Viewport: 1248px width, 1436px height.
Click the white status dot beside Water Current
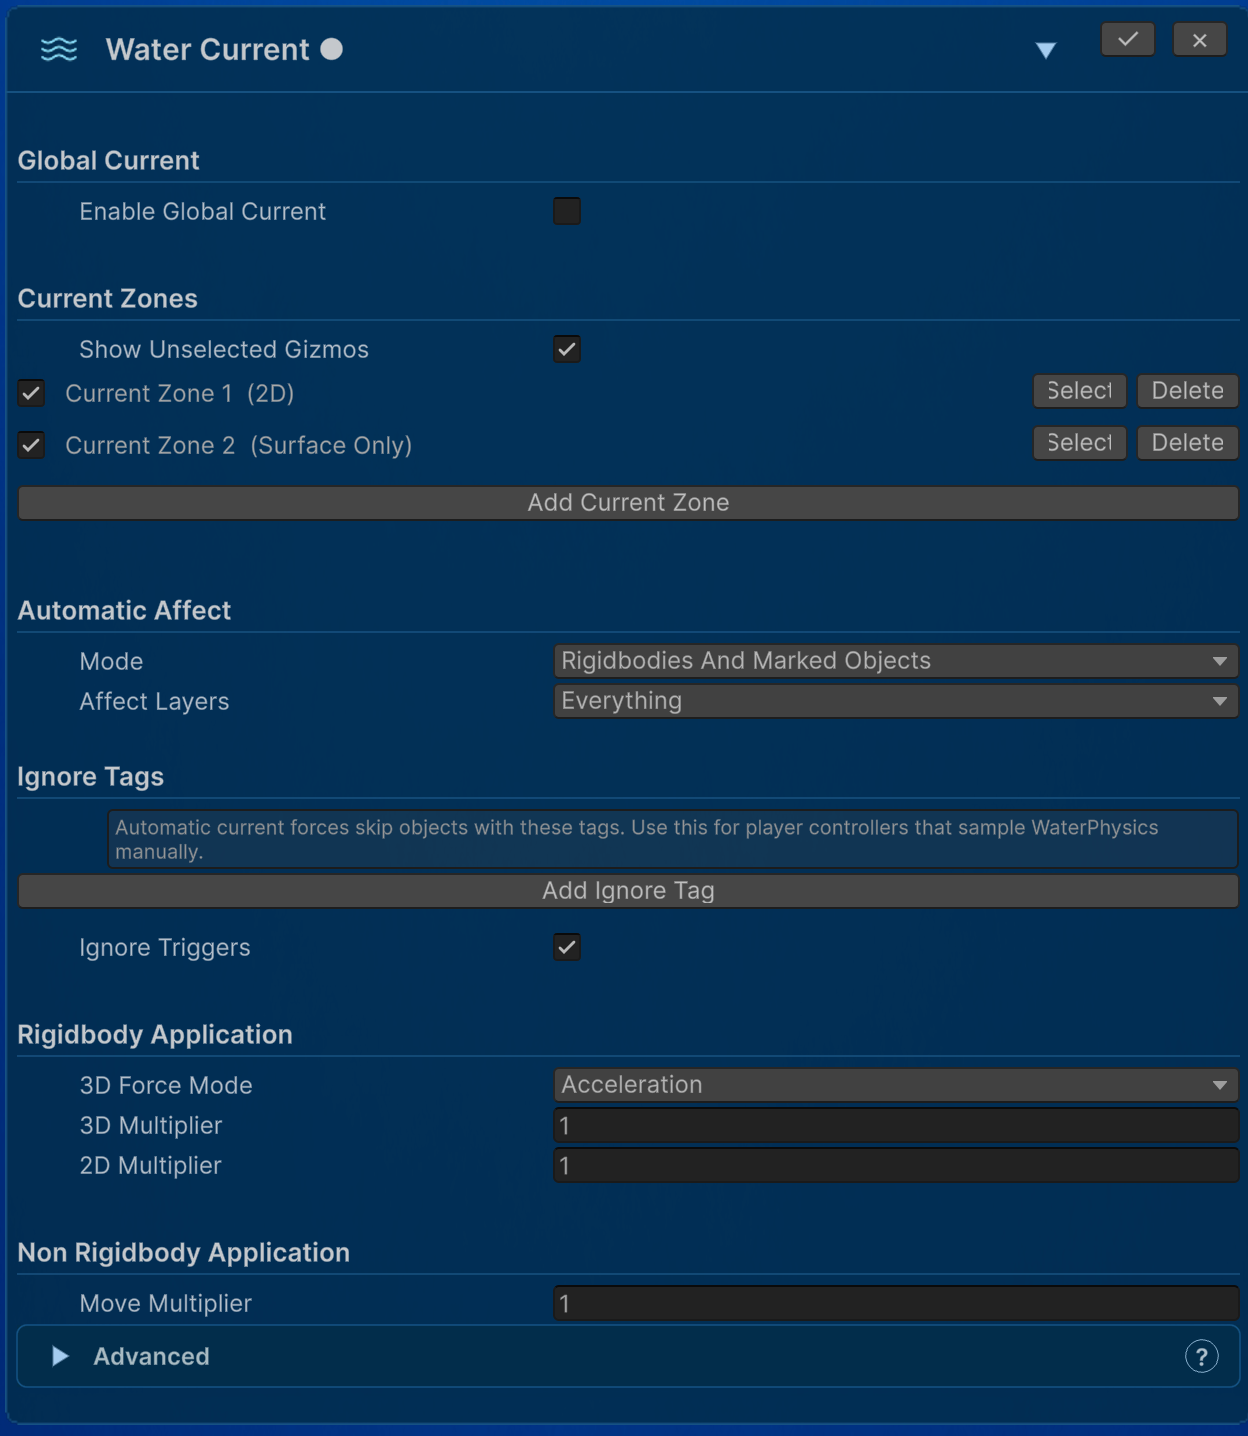click(x=331, y=49)
